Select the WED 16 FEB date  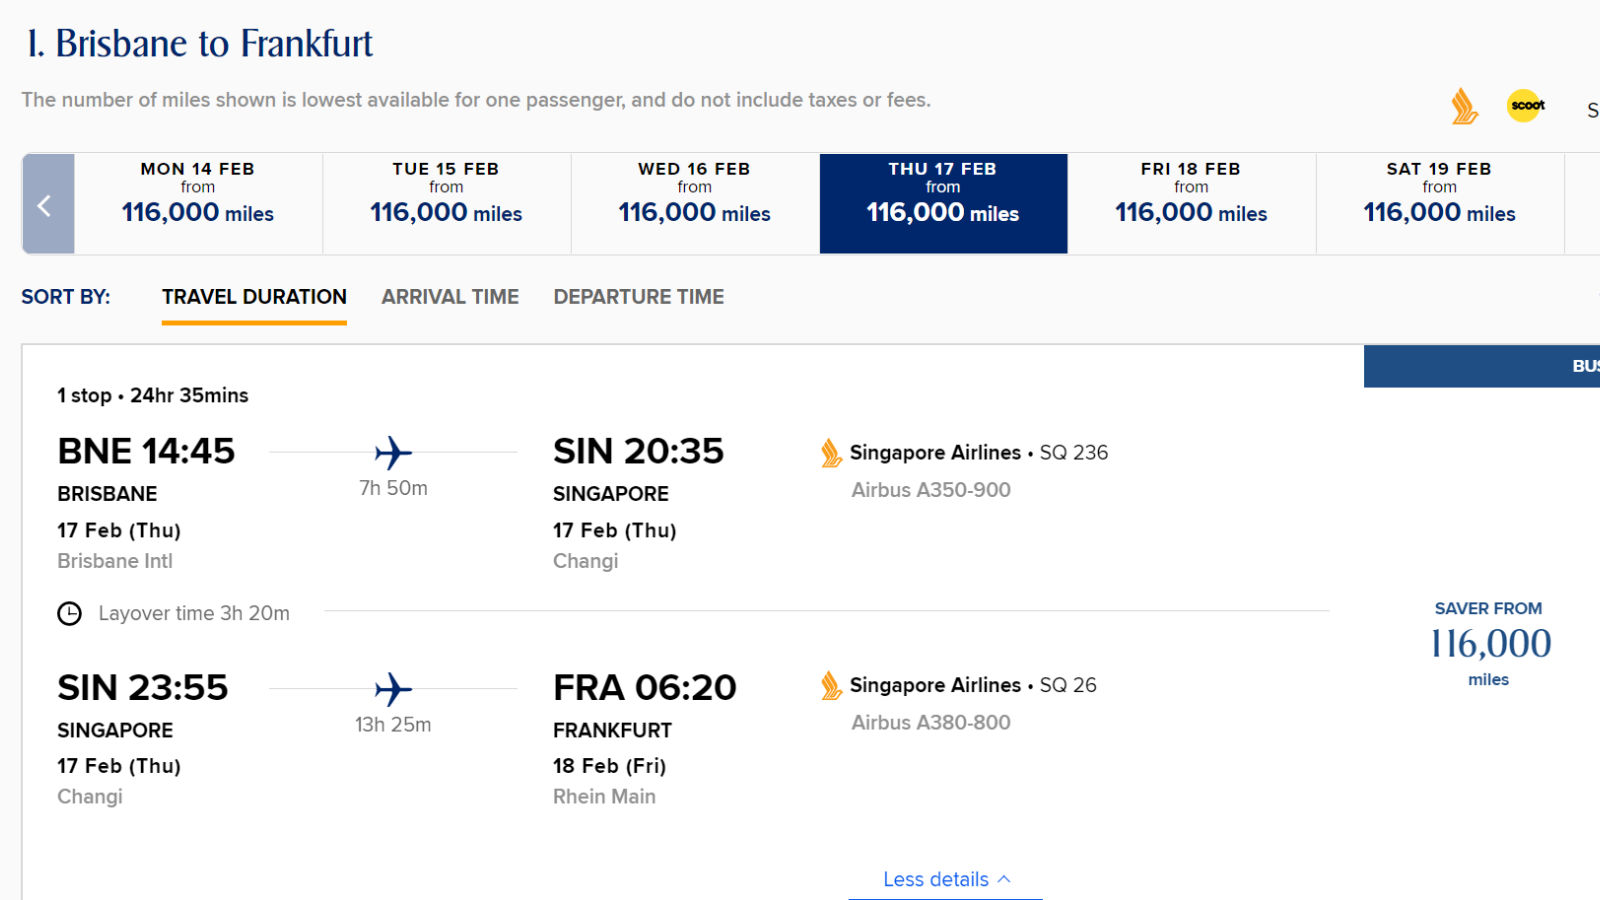click(695, 204)
